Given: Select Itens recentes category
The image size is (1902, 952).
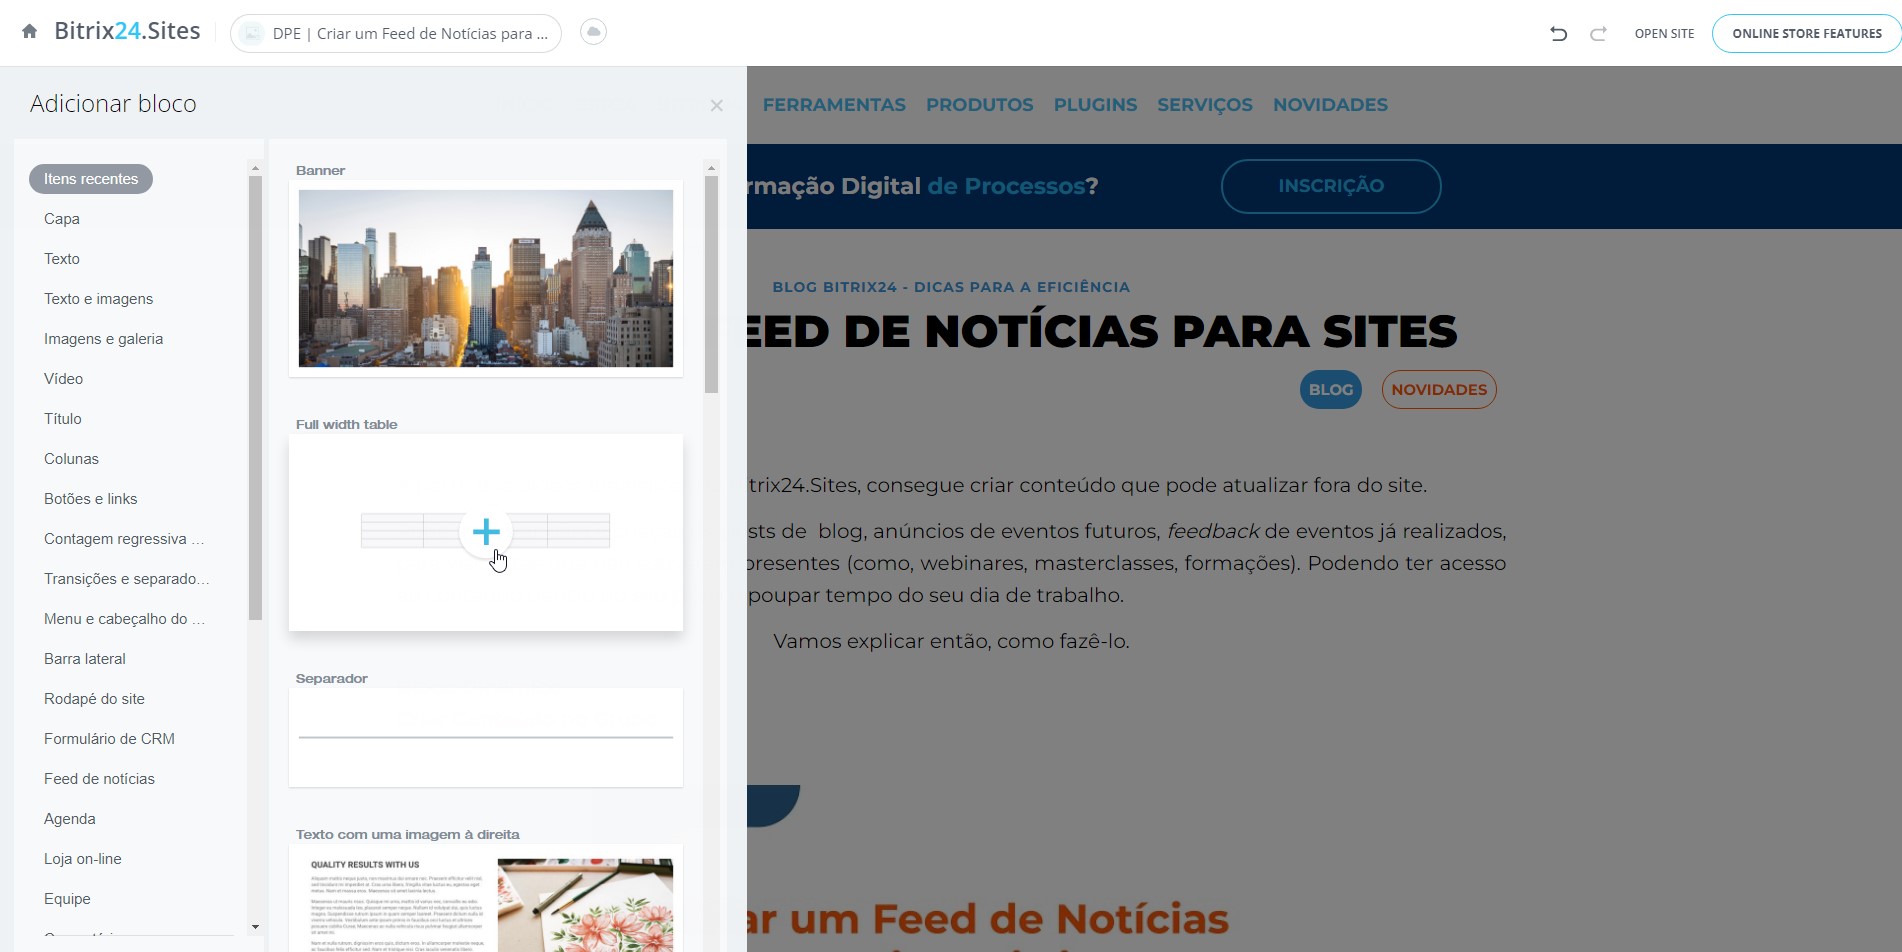Looking at the screenshot, I should [91, 179].
